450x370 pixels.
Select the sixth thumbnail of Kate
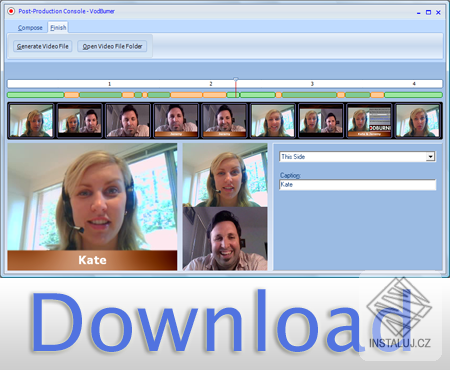tap(273, 121)
